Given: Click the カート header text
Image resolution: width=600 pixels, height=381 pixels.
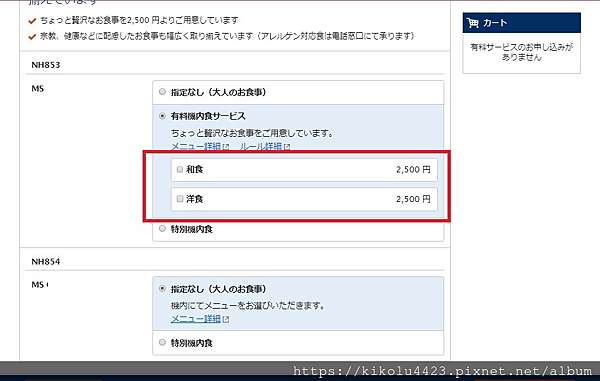Looking at the screenshot, I should tap(495, 23).
